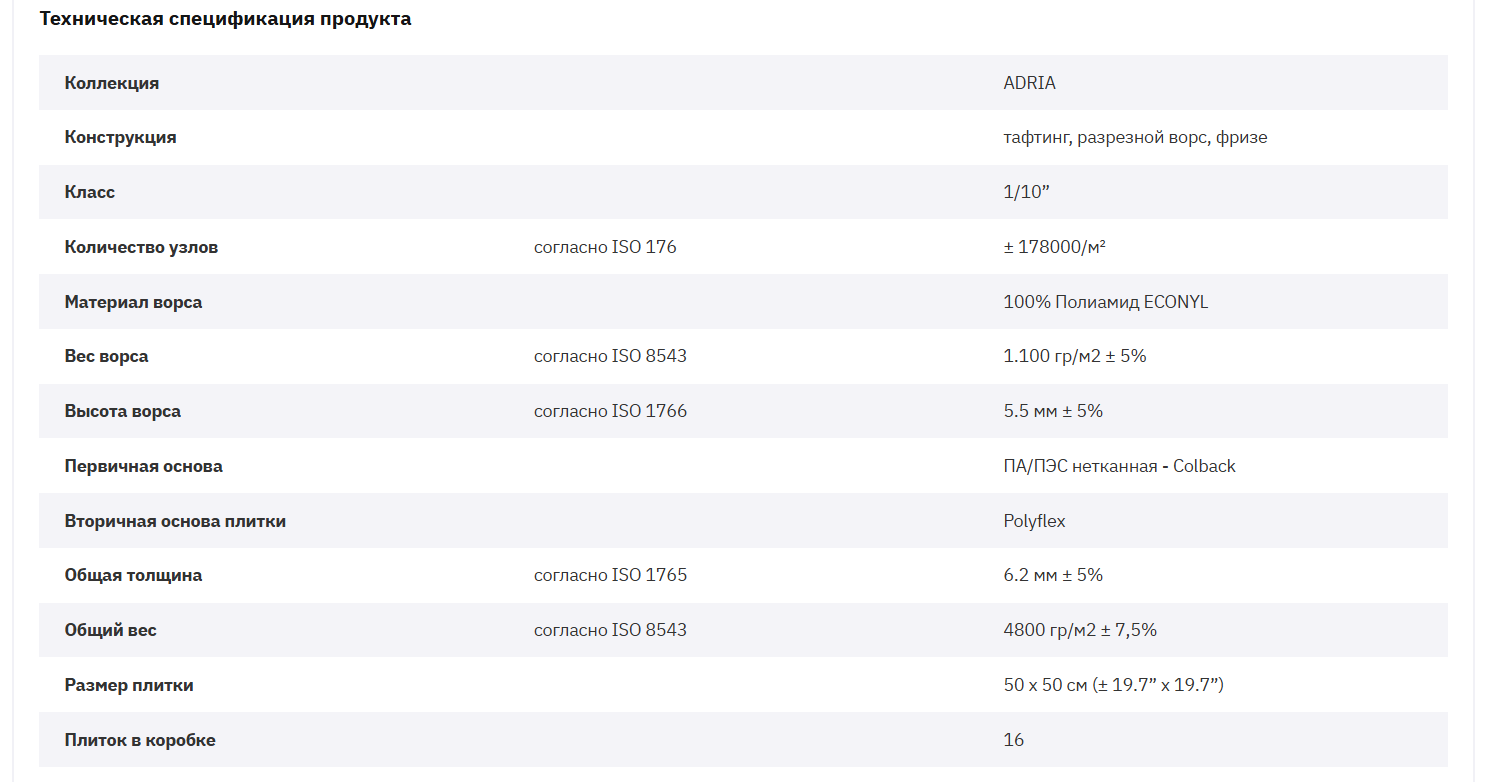This screenshot has height=782, width=1485.
Task: Click the 6.2 мм ± 5% thickness
Action: point(1053,575)
